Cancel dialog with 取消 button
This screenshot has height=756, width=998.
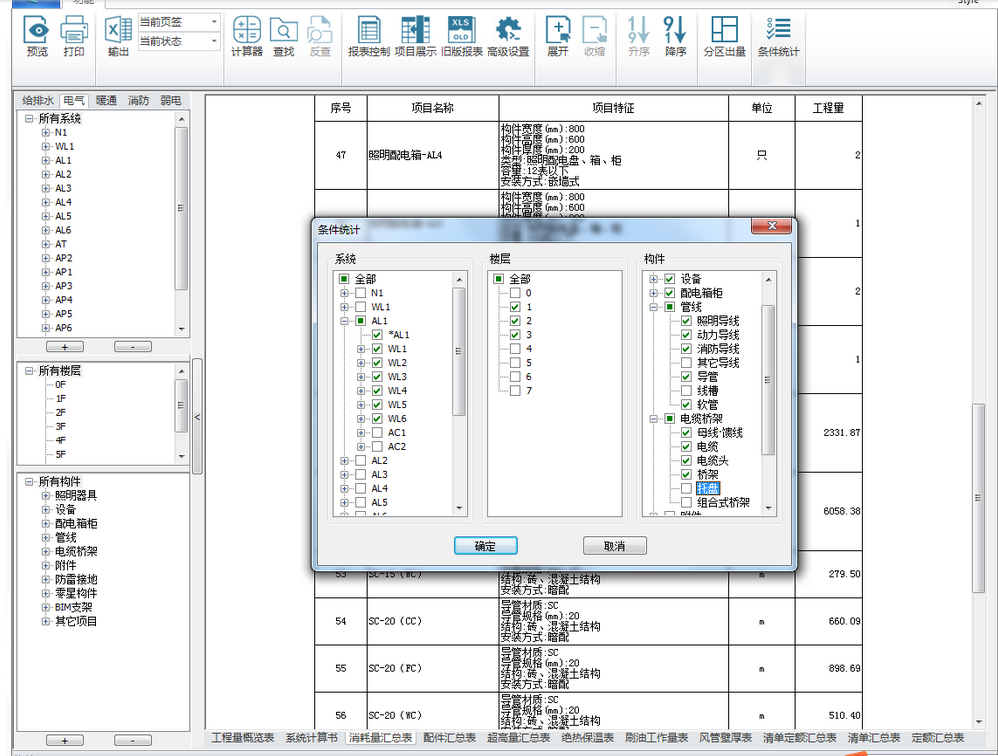[615, 546]
